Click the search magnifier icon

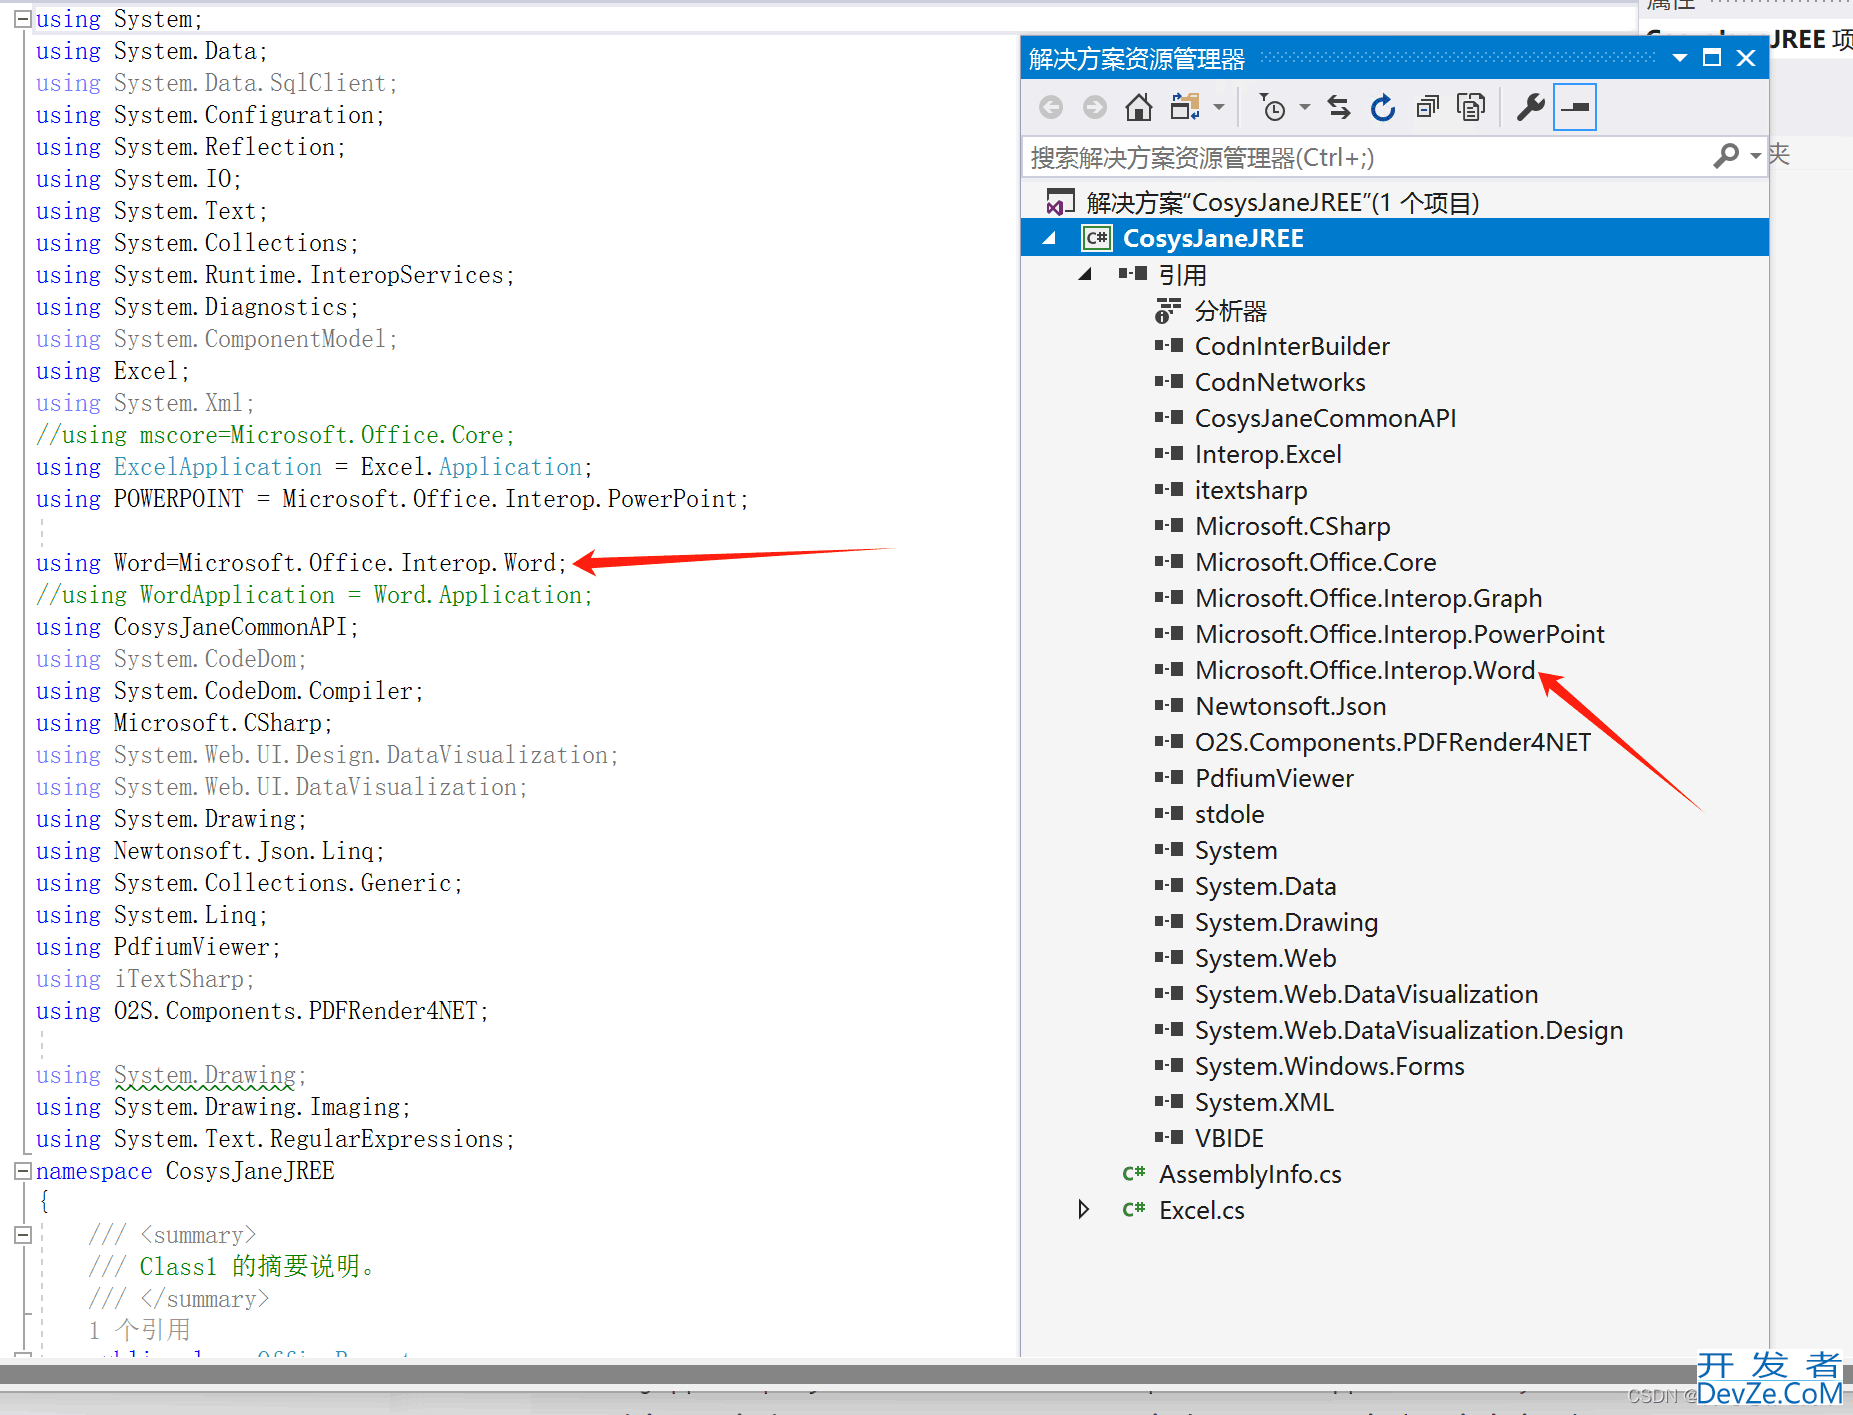click(1726, 156)
